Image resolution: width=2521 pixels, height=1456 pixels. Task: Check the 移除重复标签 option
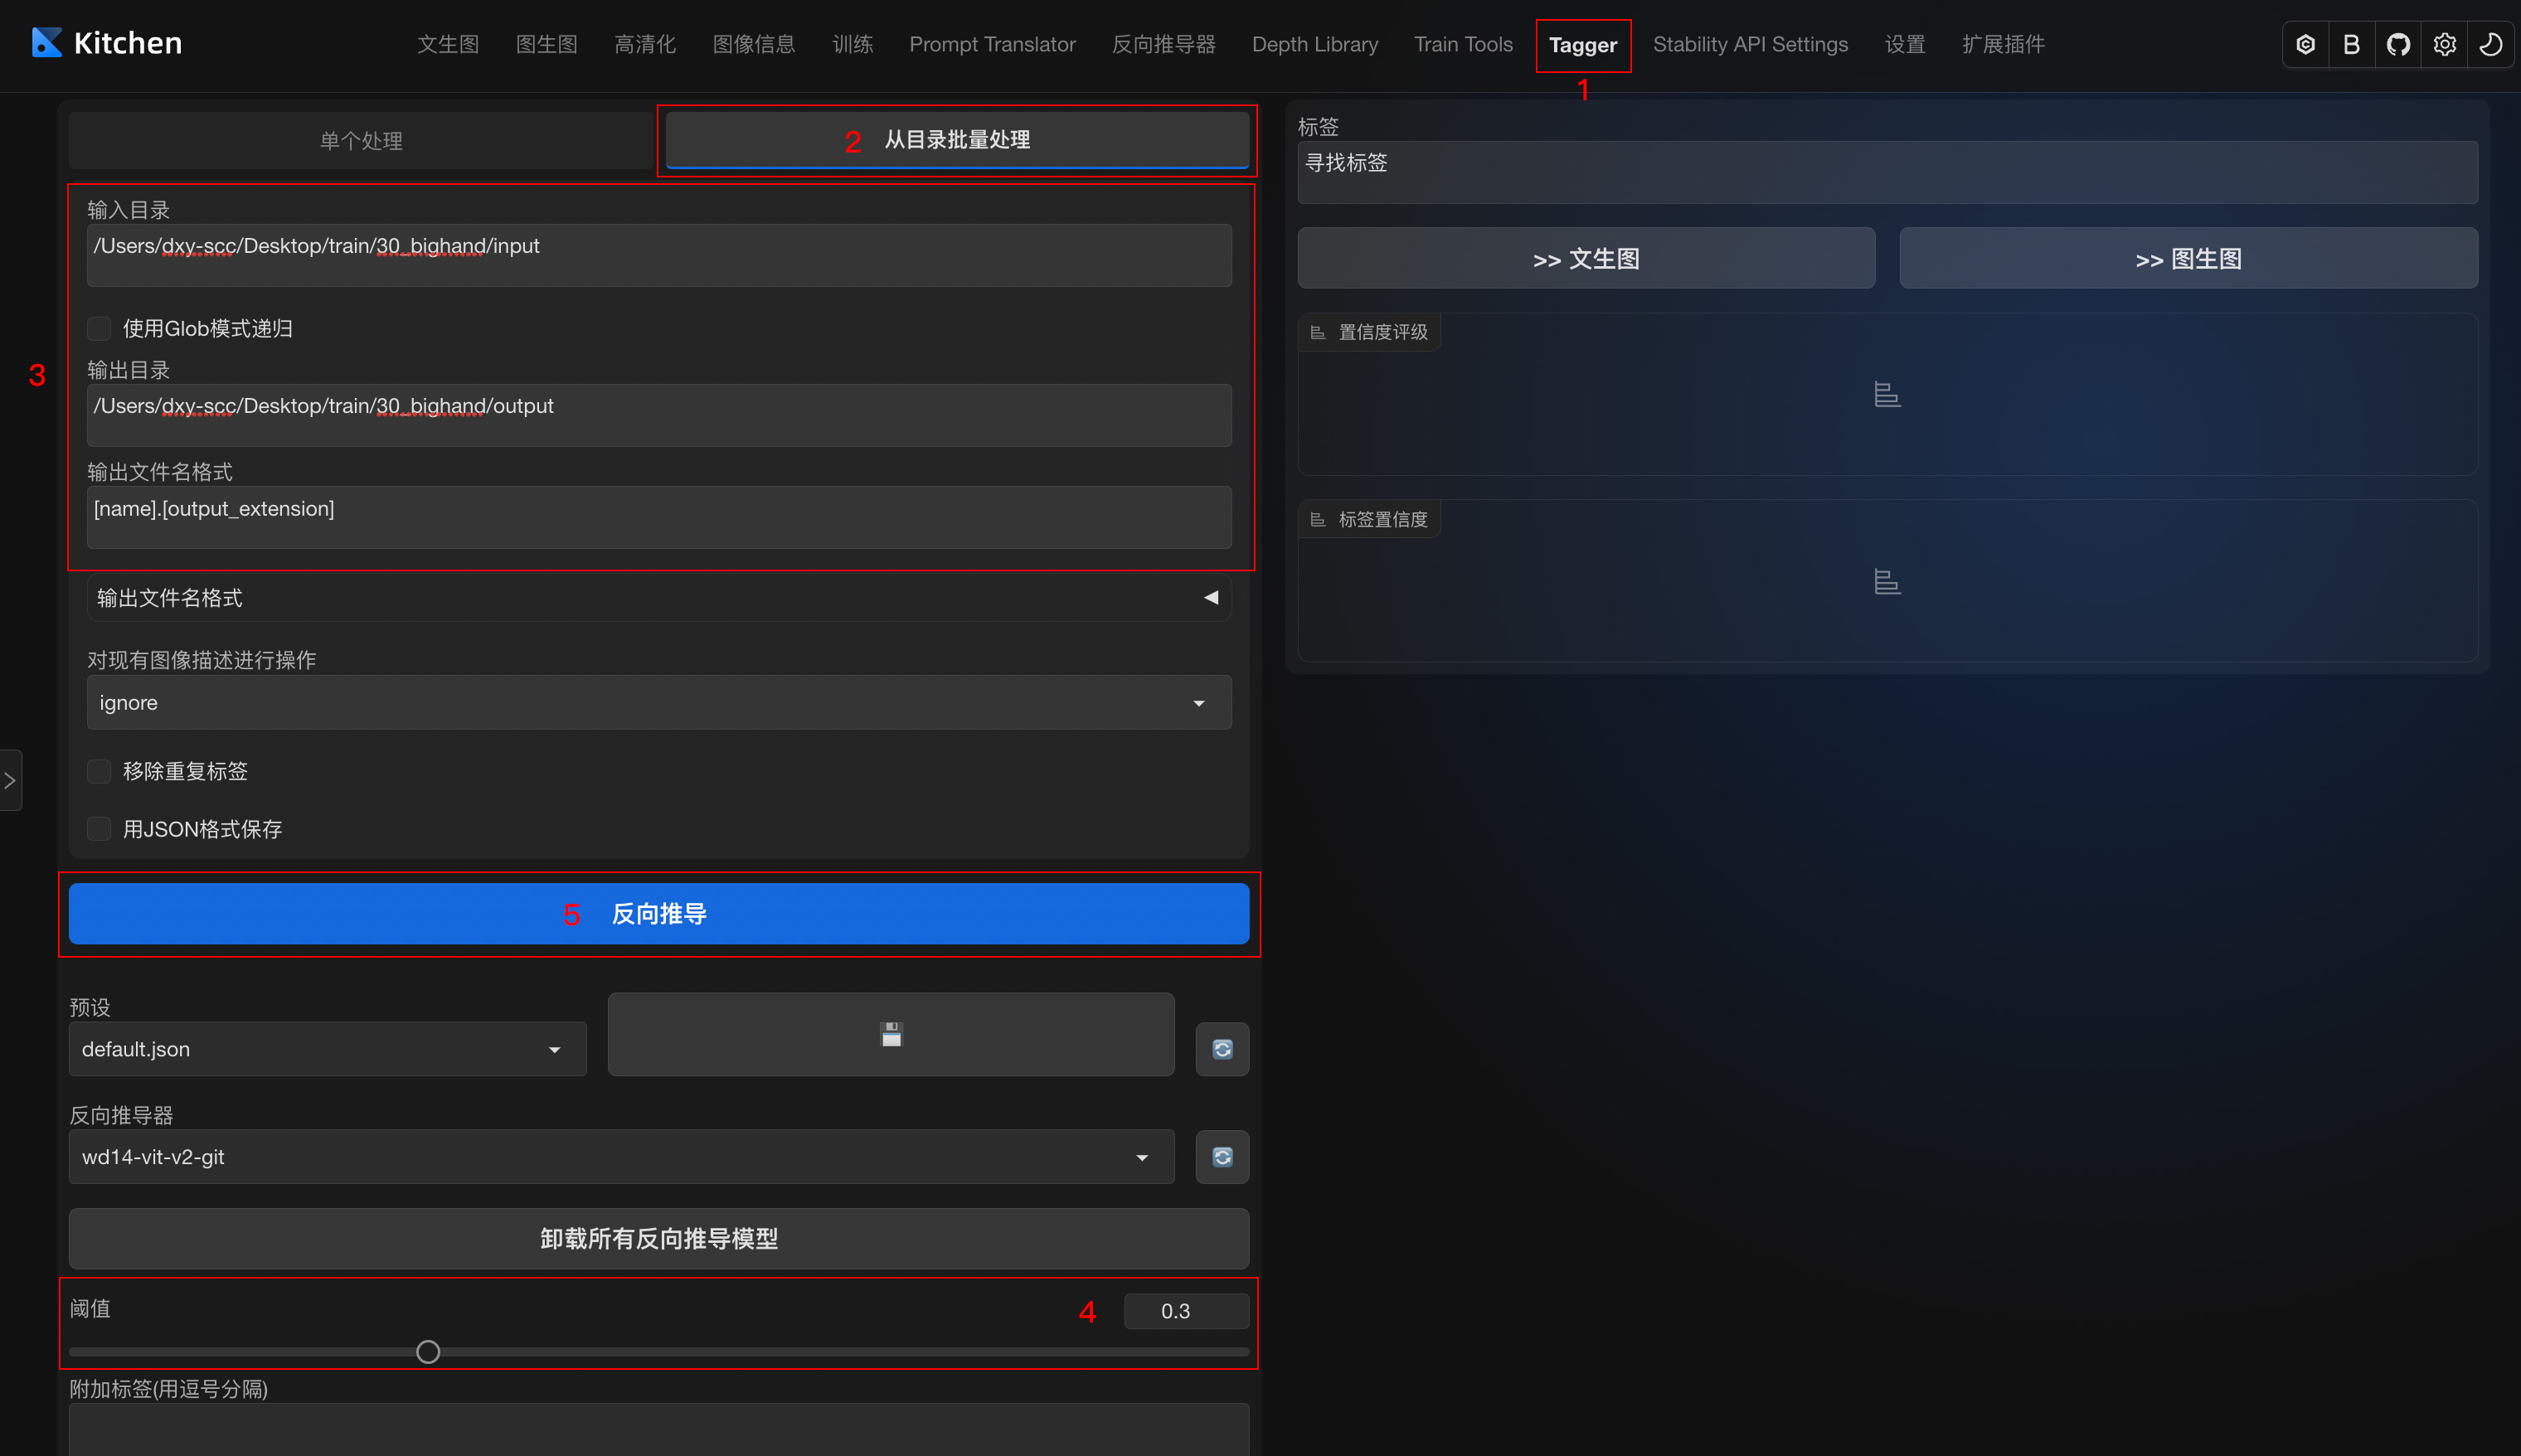99,771
